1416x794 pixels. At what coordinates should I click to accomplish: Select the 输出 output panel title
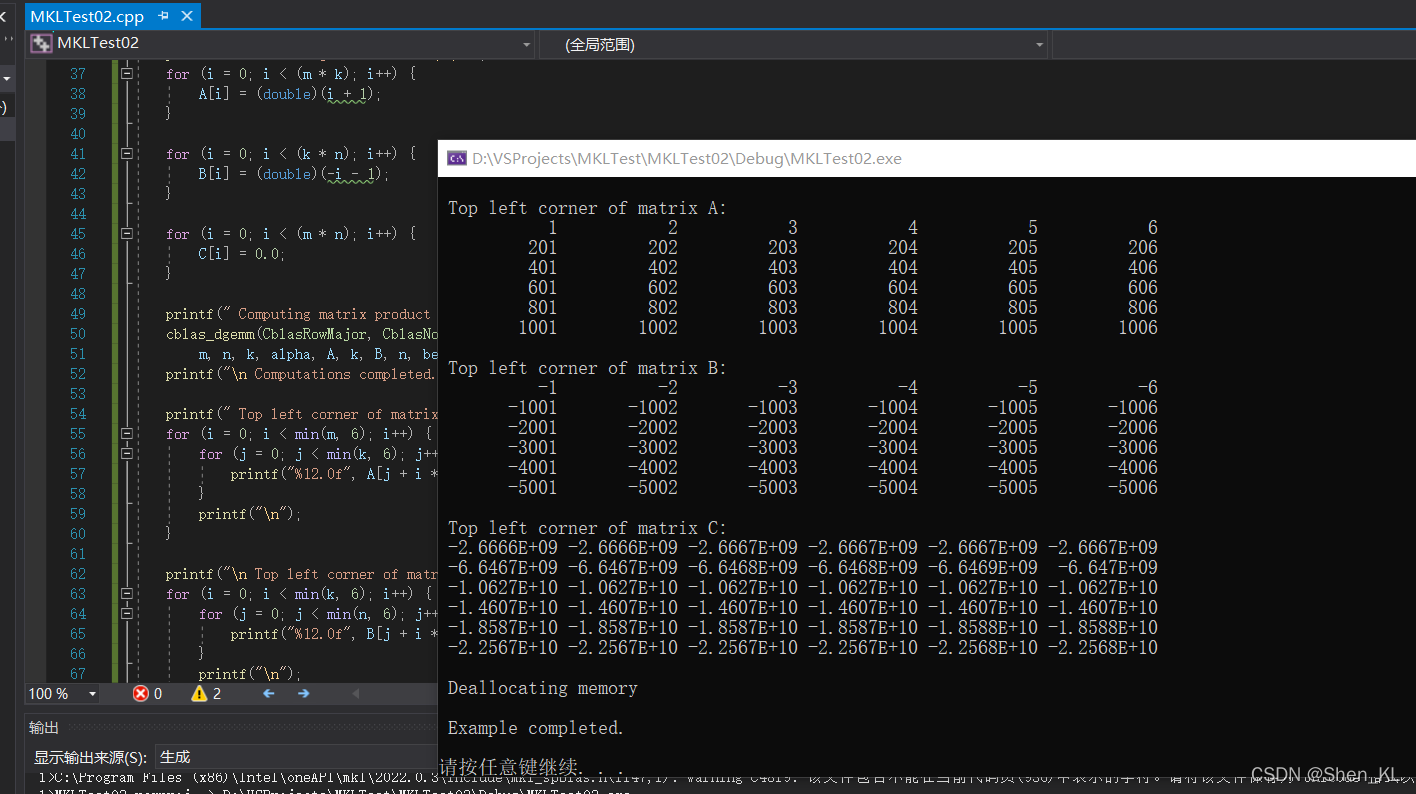(x=44, y=728)
